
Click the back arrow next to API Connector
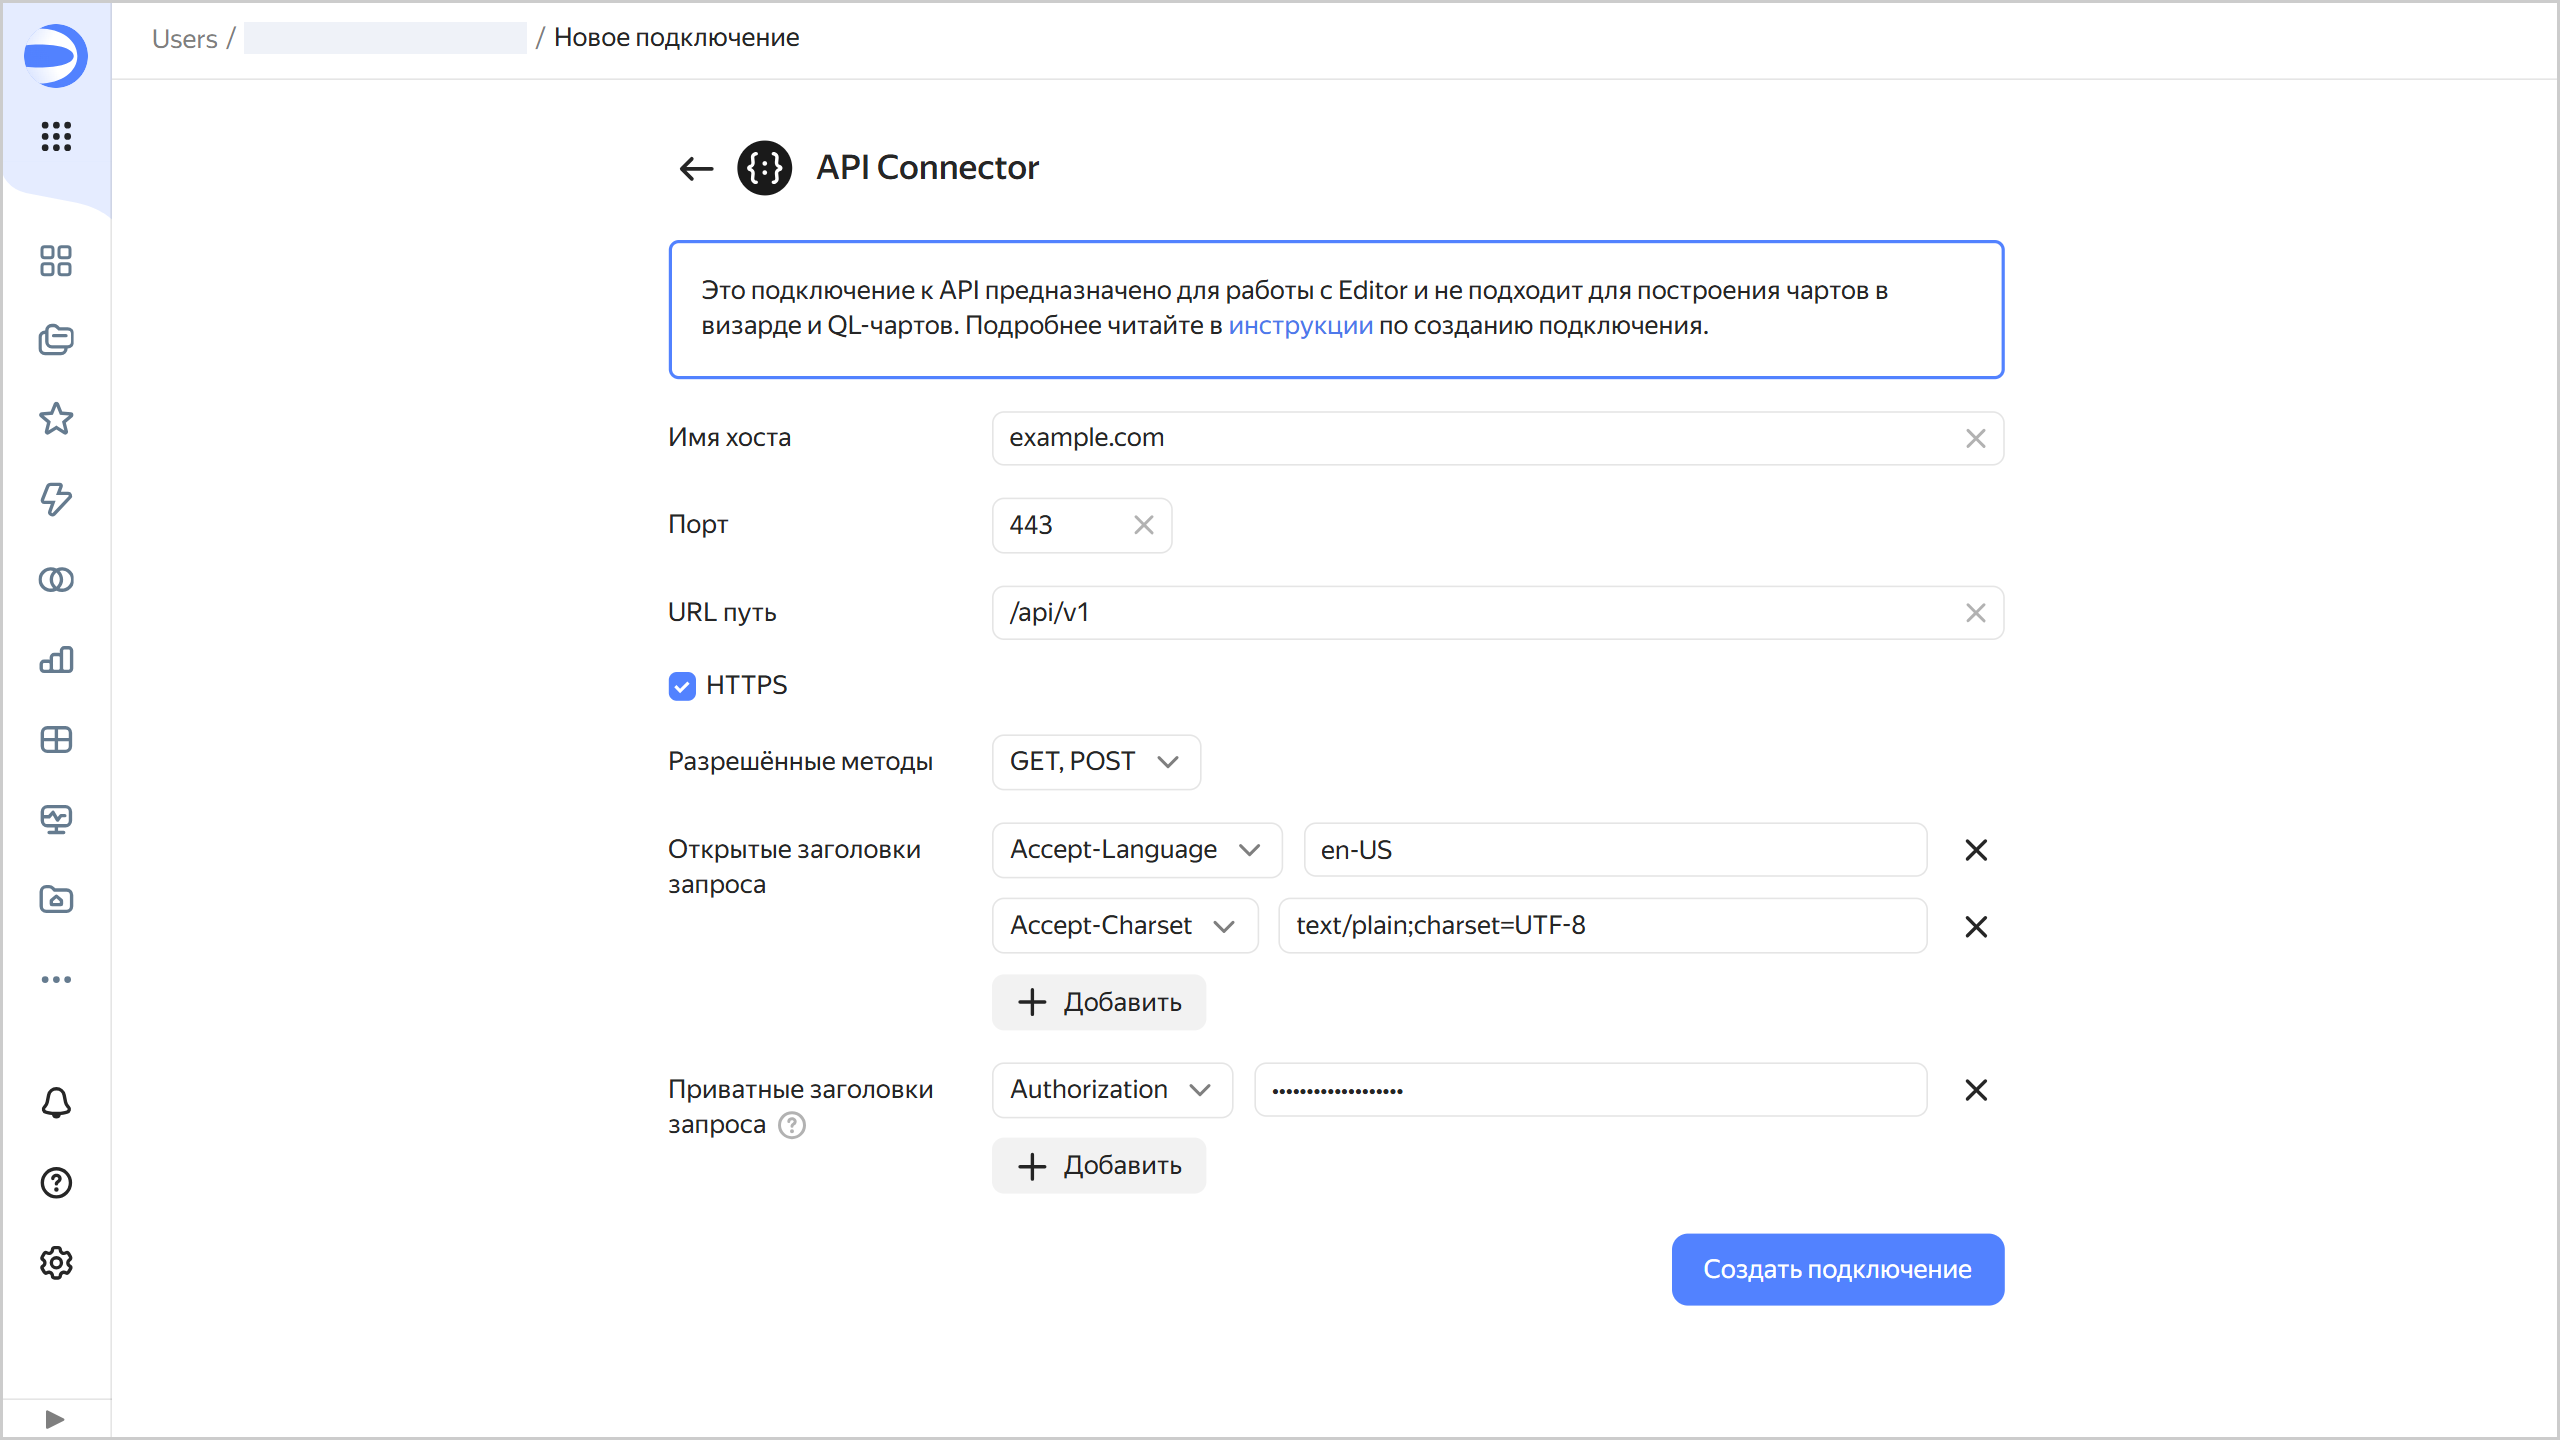point(696,168)
